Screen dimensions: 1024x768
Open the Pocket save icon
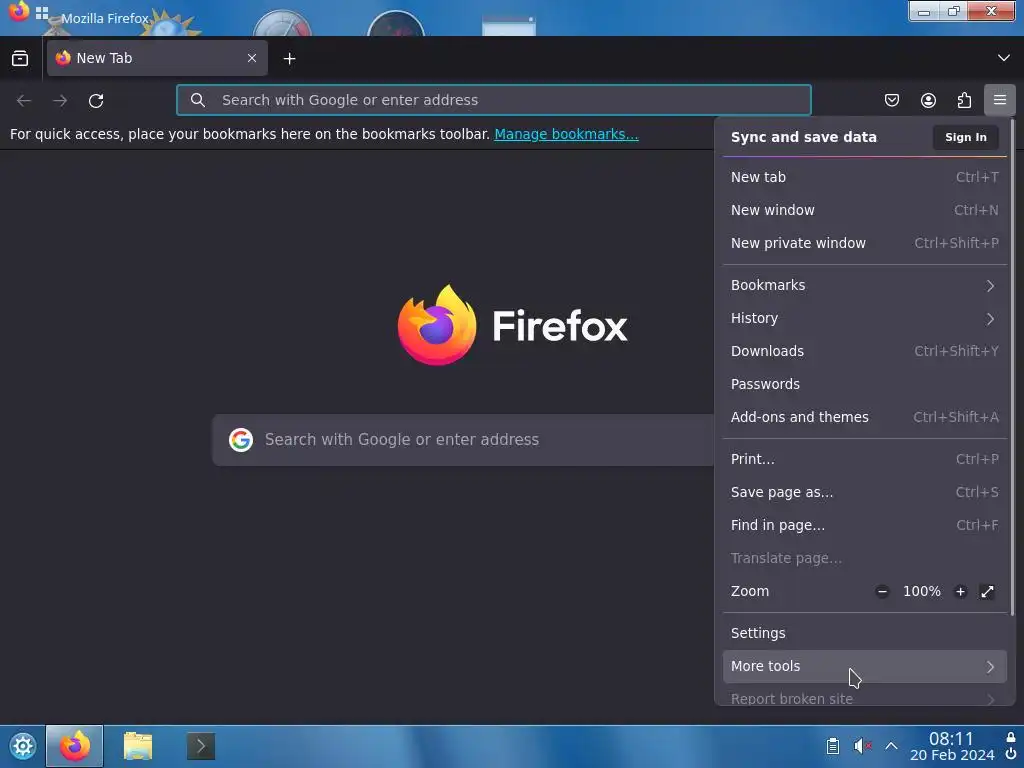pos(891,100)
